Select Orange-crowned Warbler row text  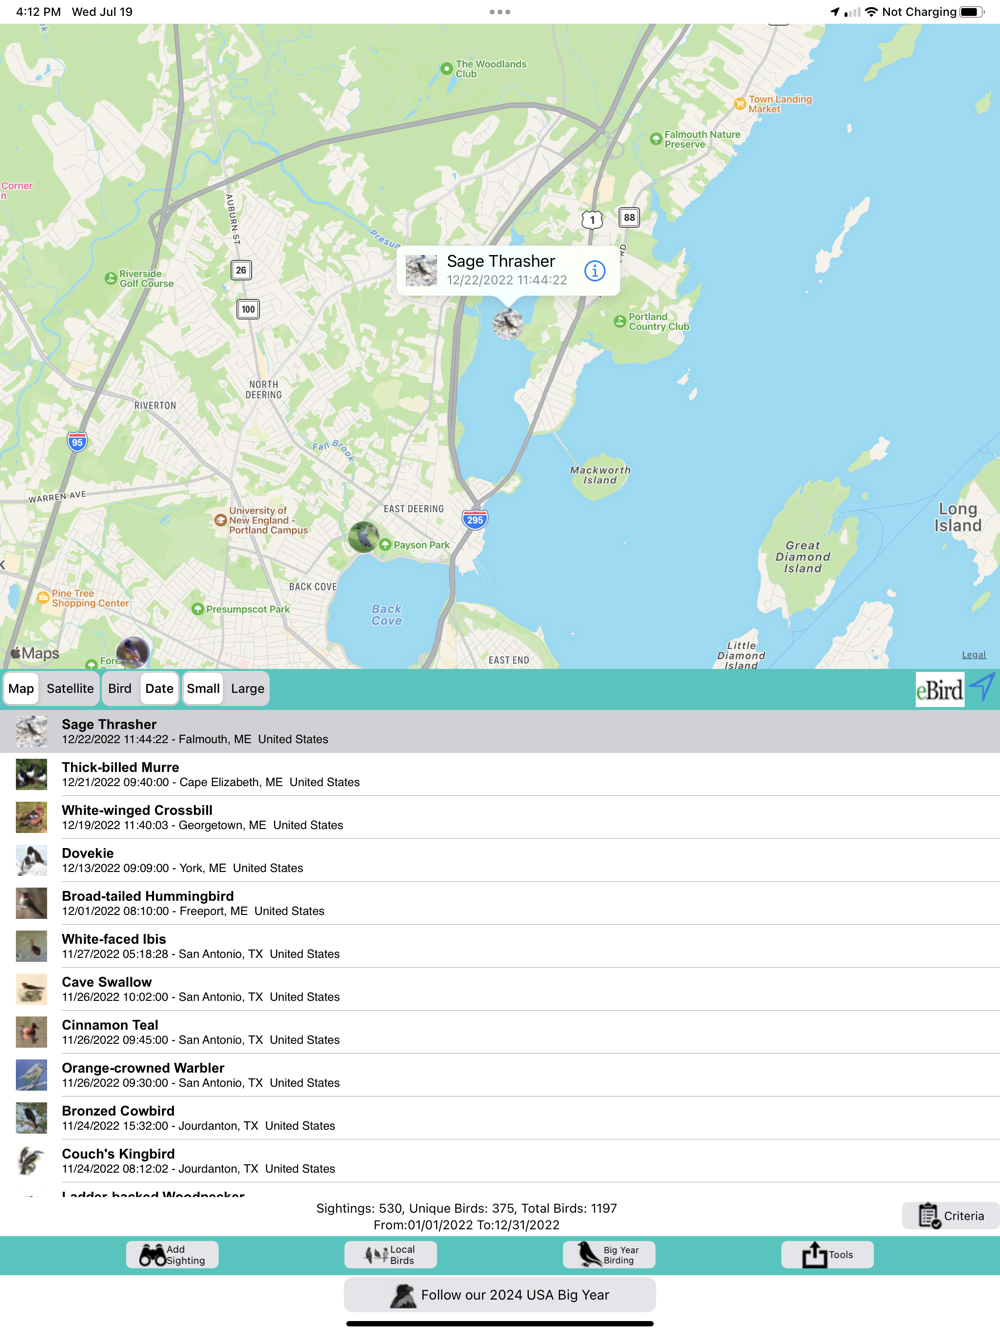coord(201,1075)
